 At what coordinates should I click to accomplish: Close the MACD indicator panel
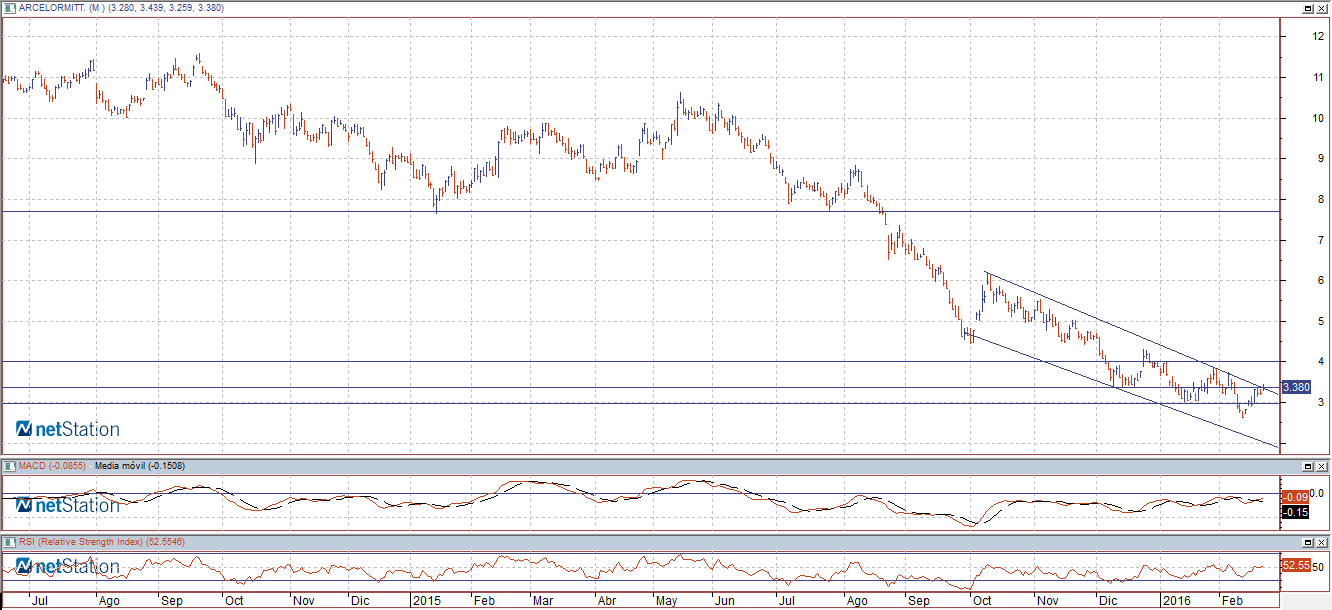1321,466
